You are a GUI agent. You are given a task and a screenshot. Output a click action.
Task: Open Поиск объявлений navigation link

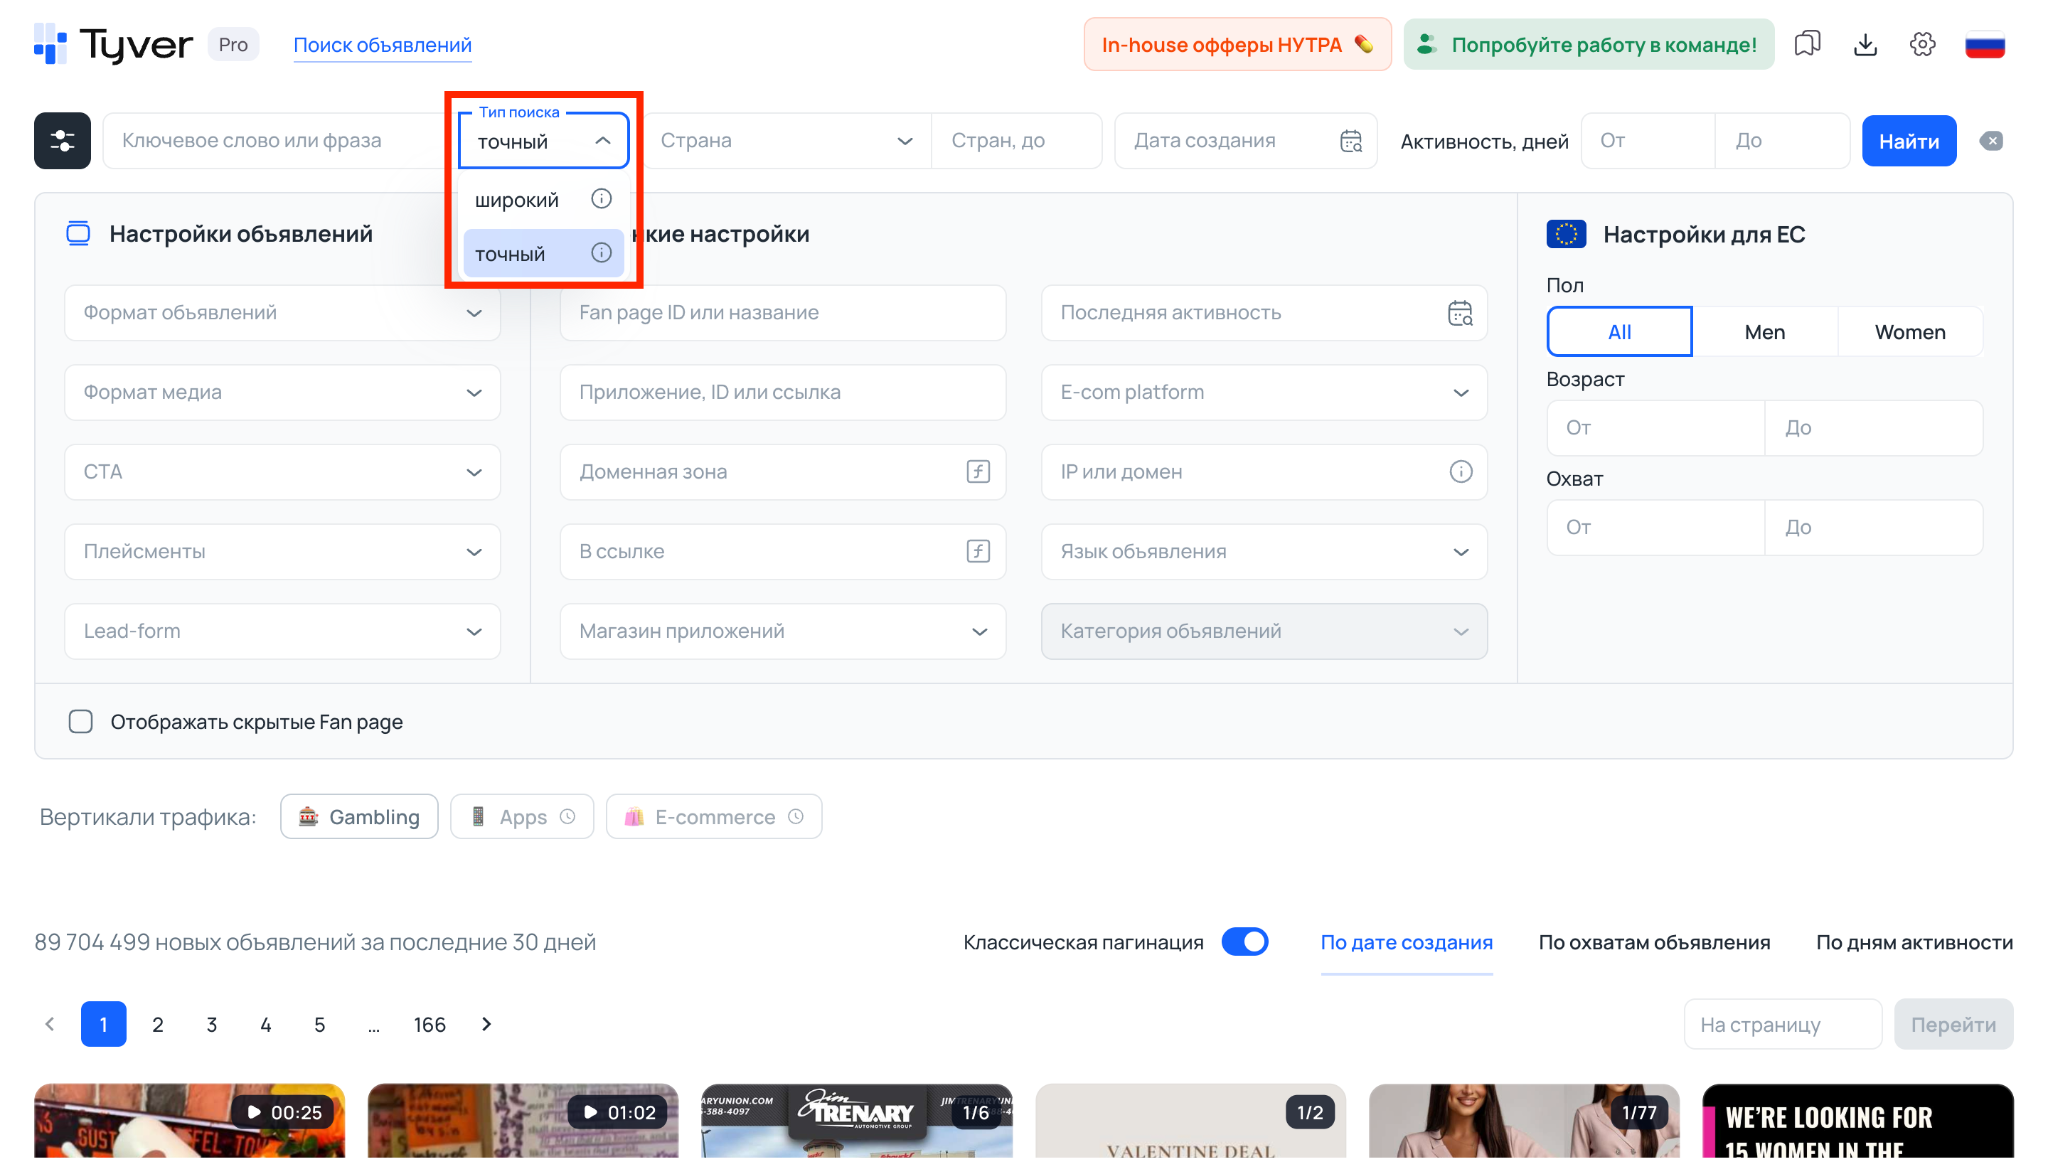coord(382,44)
